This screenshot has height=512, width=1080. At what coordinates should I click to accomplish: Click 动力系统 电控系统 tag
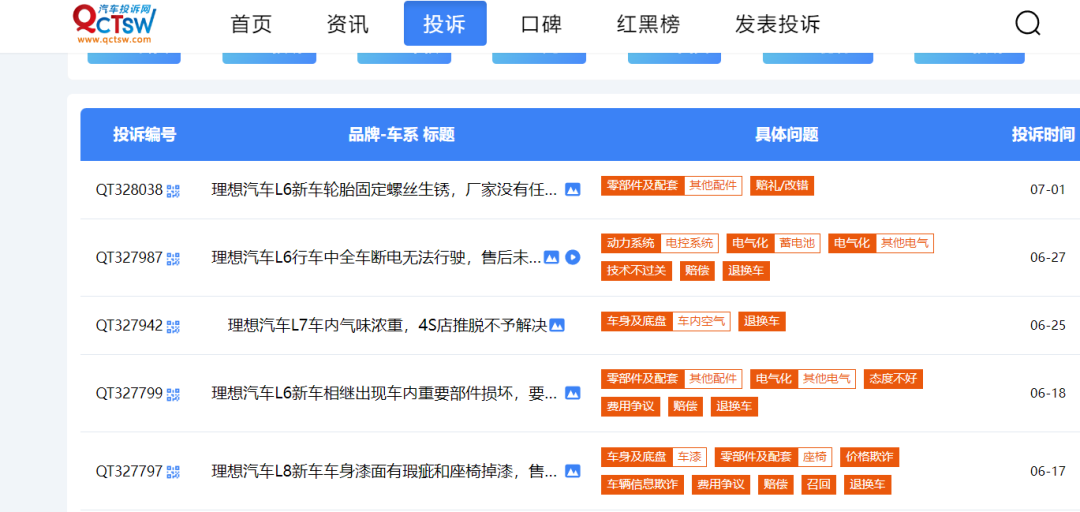(660, 243)
